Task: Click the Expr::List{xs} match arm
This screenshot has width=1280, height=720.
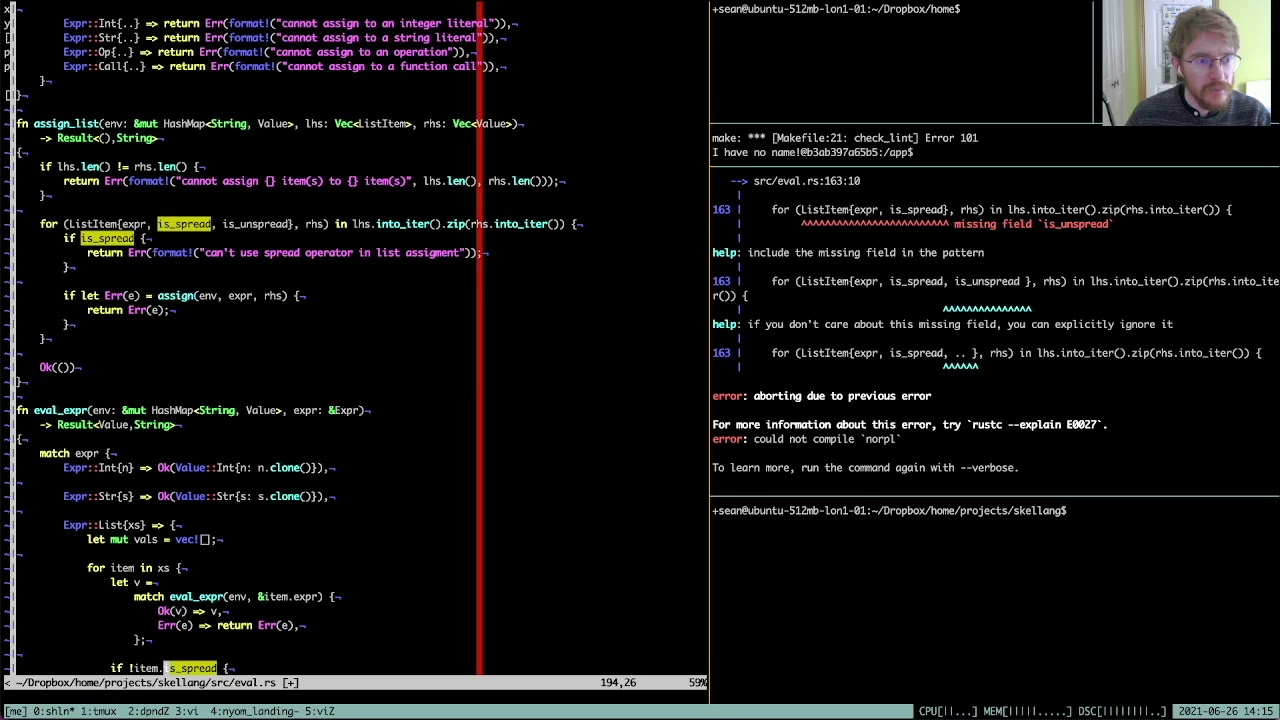Action: (122, 525)
